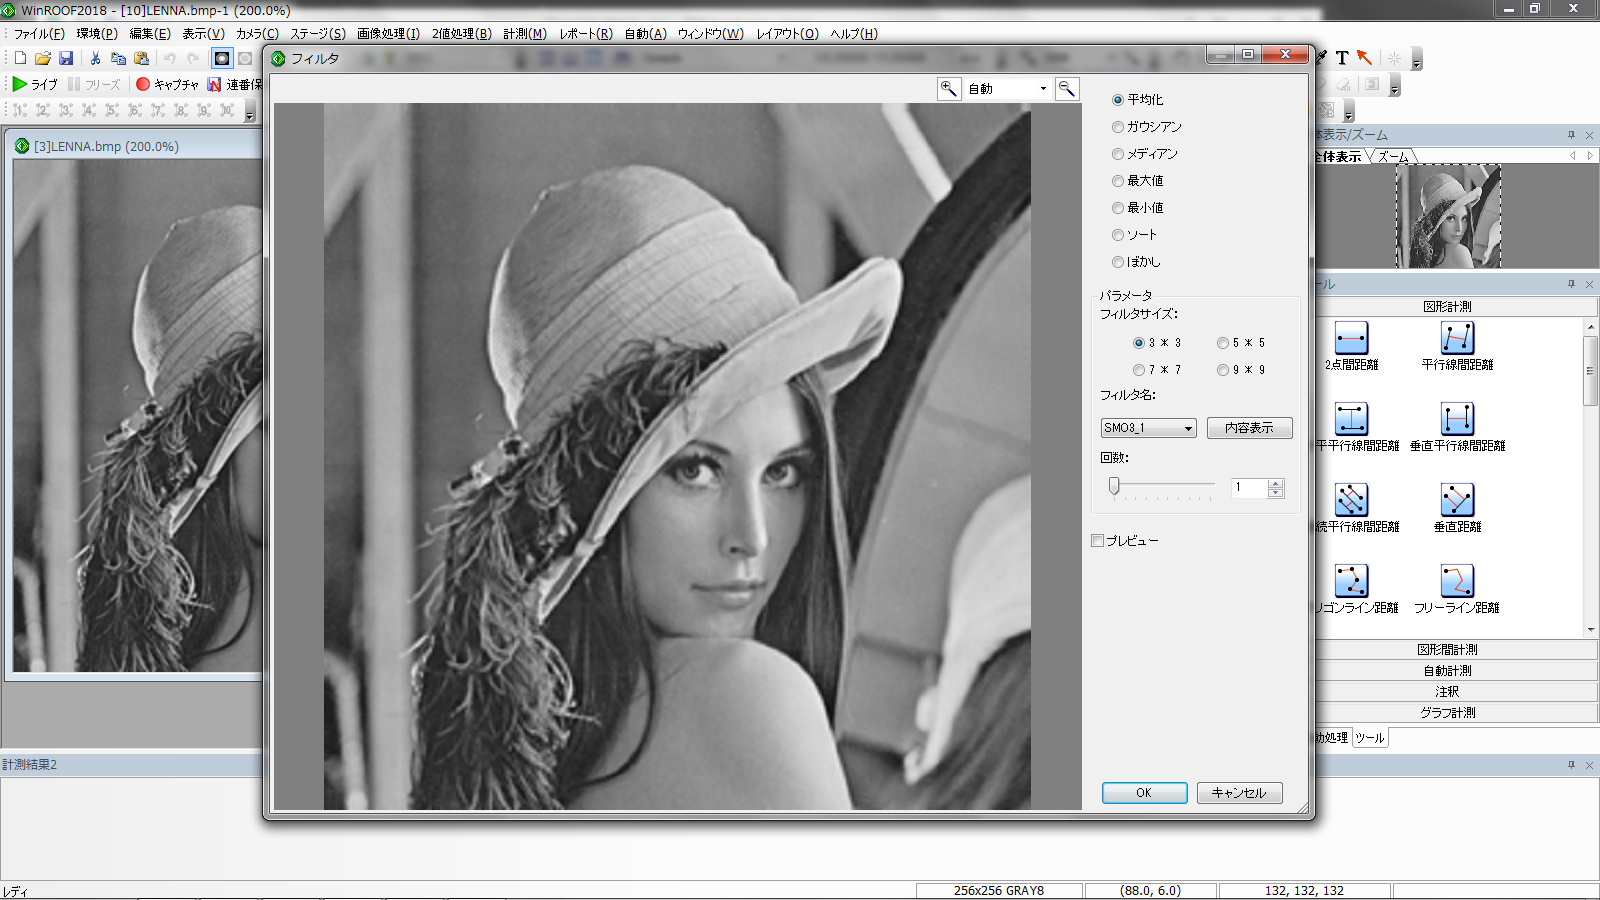The image size is (1600, 900).
Task: Click the zoom-out magnifier in the filter dialog
Action: [1067, 89]
